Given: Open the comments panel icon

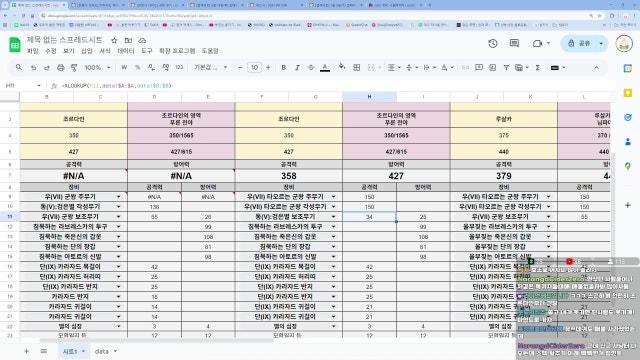Looking at the screenshot, I should [514, 43].
